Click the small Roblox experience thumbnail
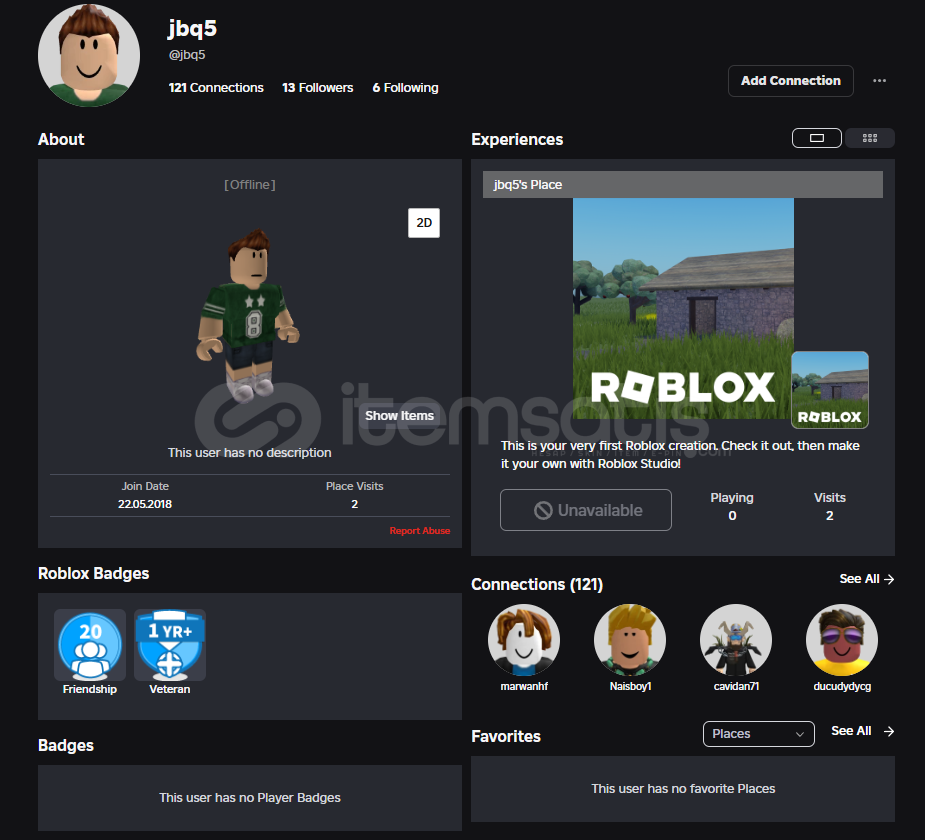Viewport: 925px width, 840px height. [829, 390]
